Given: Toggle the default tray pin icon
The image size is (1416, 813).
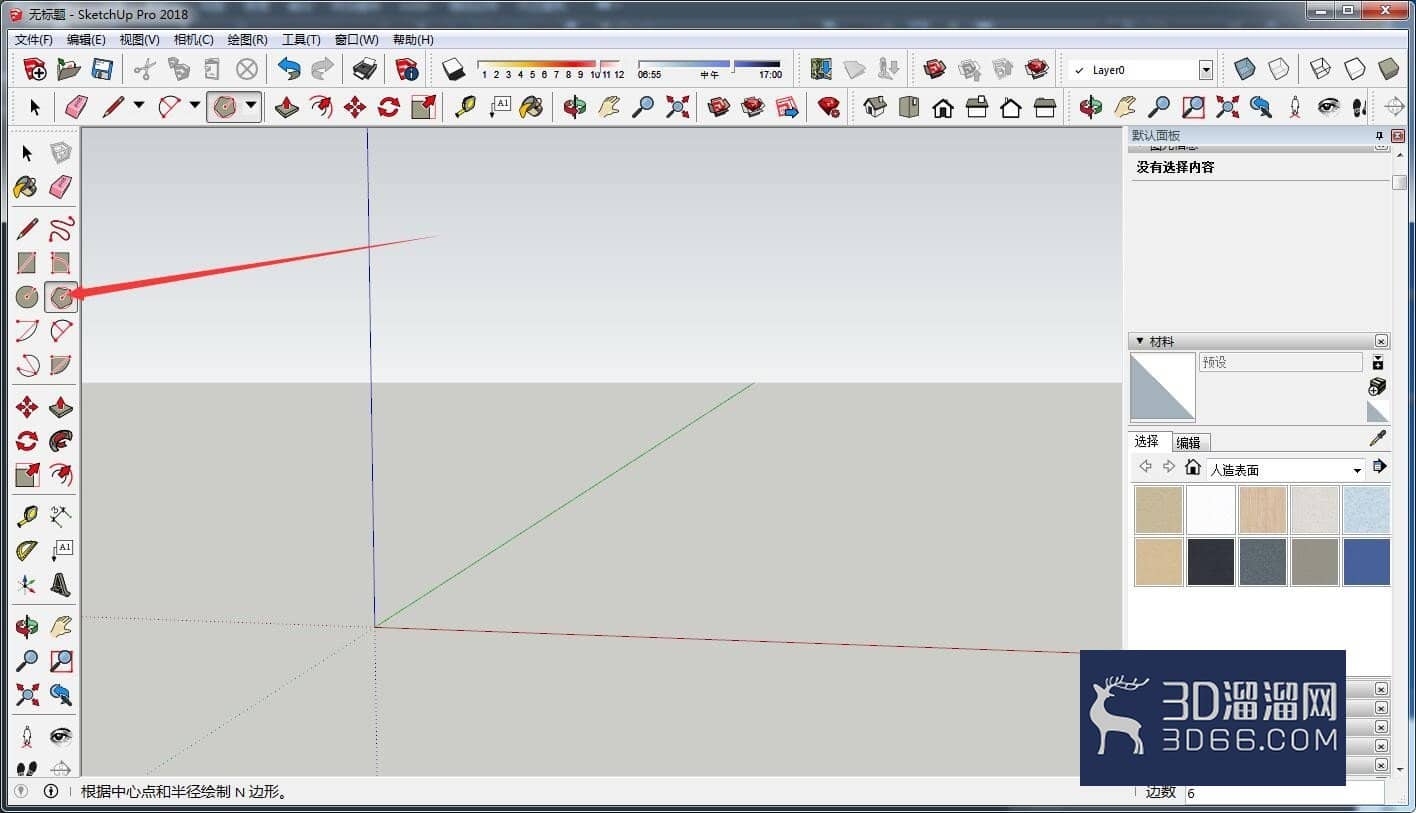Looking at the screenshot, I should 1380,135.
